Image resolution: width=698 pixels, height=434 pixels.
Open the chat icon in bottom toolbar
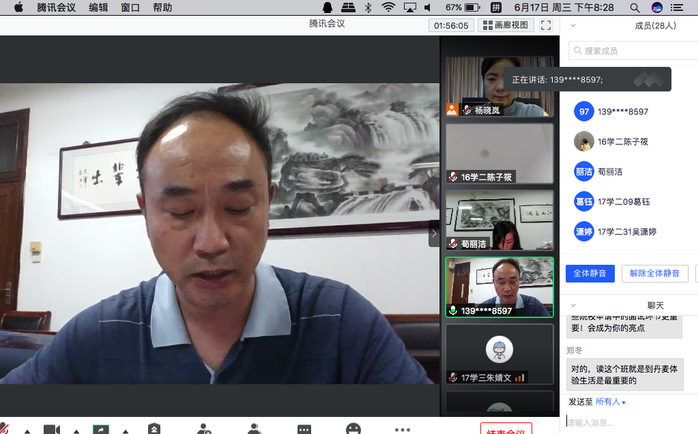[x=303, y=429]
